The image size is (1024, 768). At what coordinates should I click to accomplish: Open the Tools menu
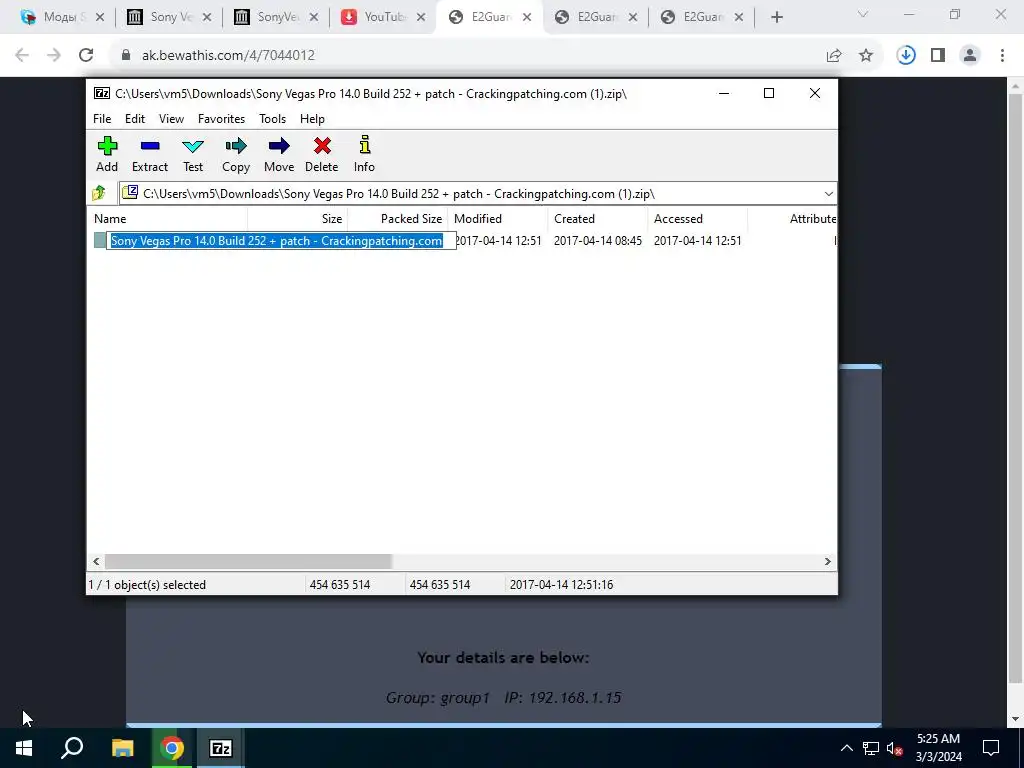pos(272,119)
